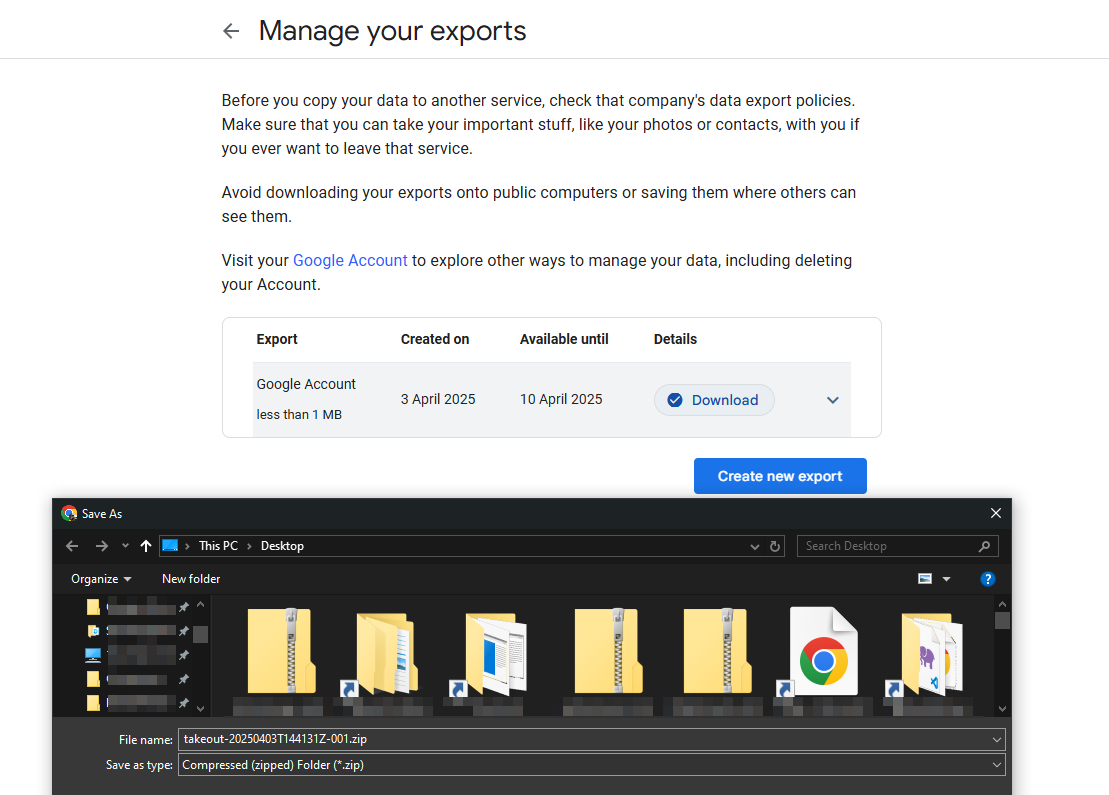Open the More view options dropdown arrow
1109x795 pixels.
[946, 579]
